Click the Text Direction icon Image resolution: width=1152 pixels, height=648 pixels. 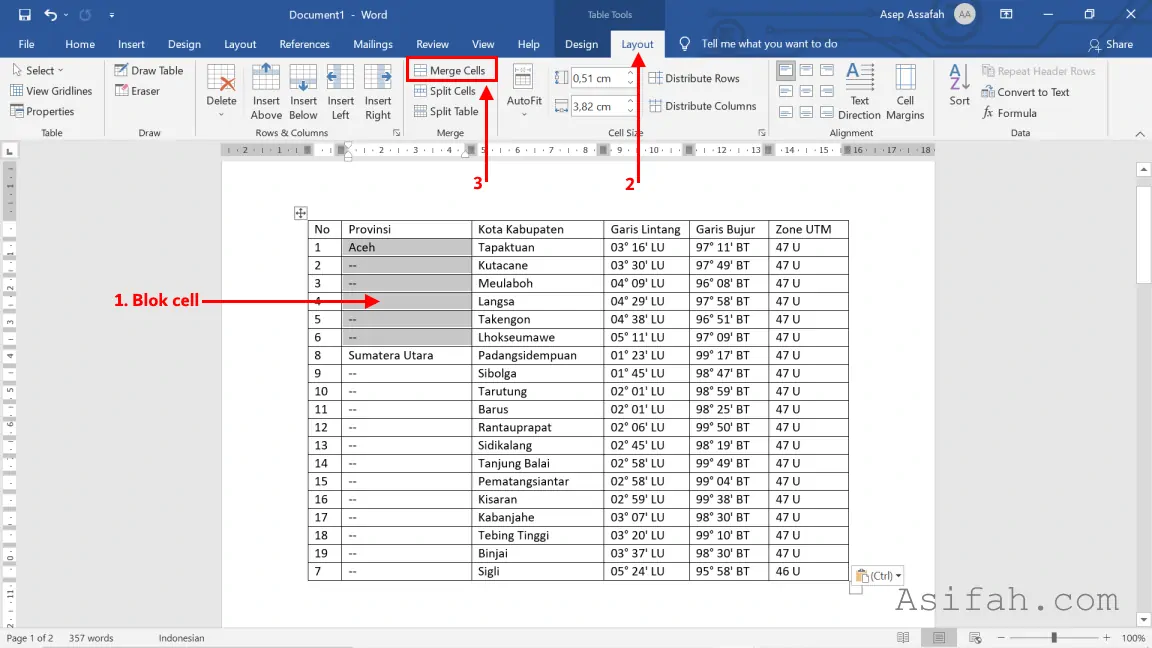860,77
